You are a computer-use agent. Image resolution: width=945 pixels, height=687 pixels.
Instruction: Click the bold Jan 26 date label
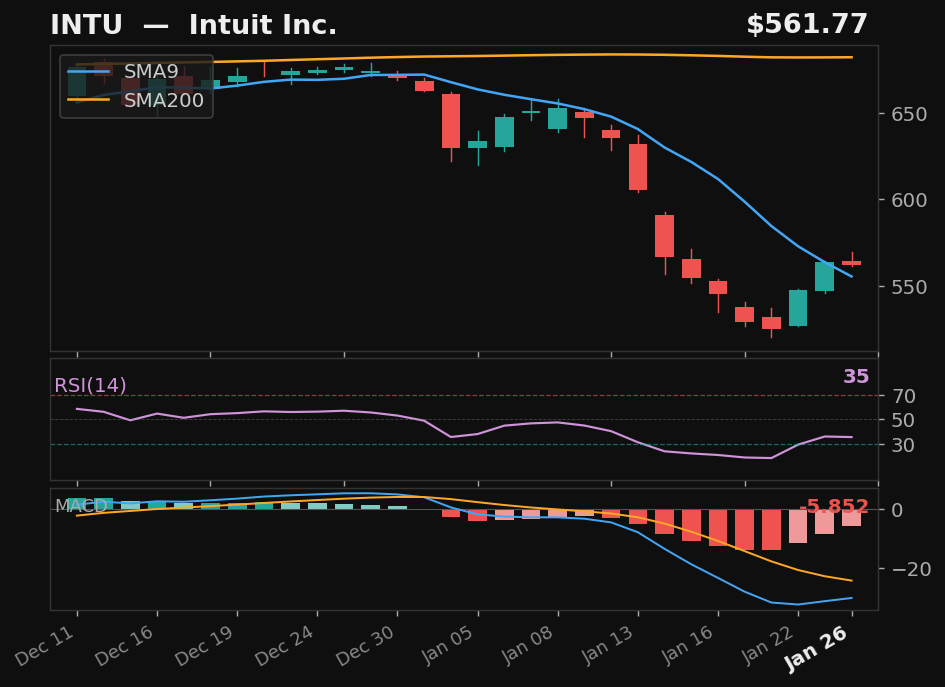[x=817, y=648]
